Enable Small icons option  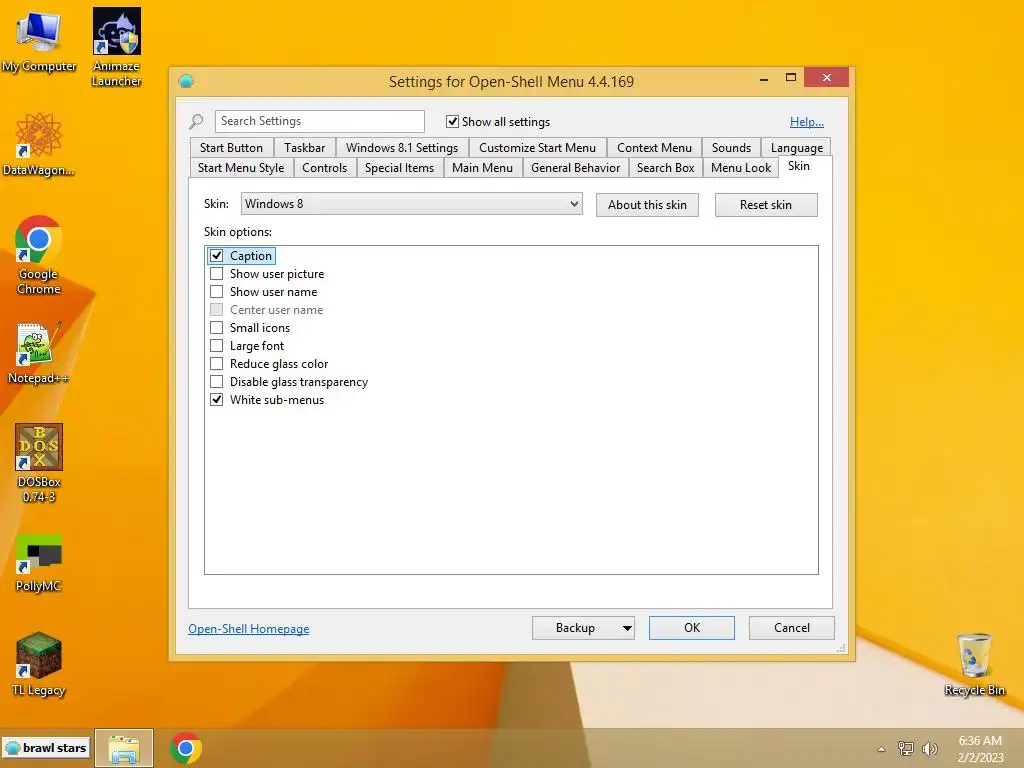coord(217,328)
